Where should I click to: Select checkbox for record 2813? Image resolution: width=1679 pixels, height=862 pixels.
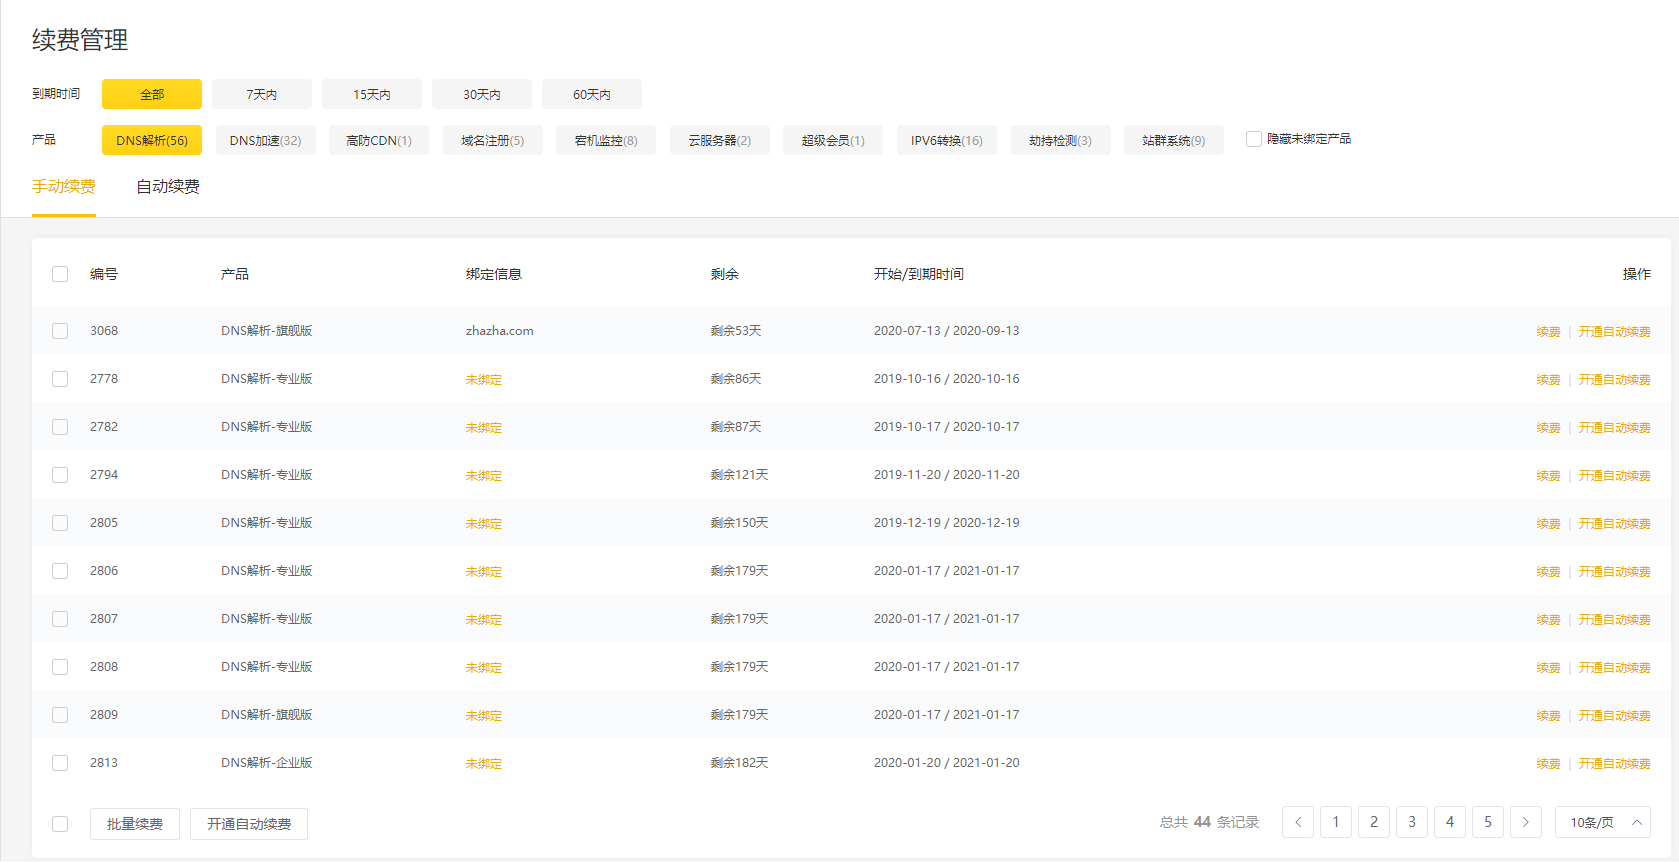(60, 763)
